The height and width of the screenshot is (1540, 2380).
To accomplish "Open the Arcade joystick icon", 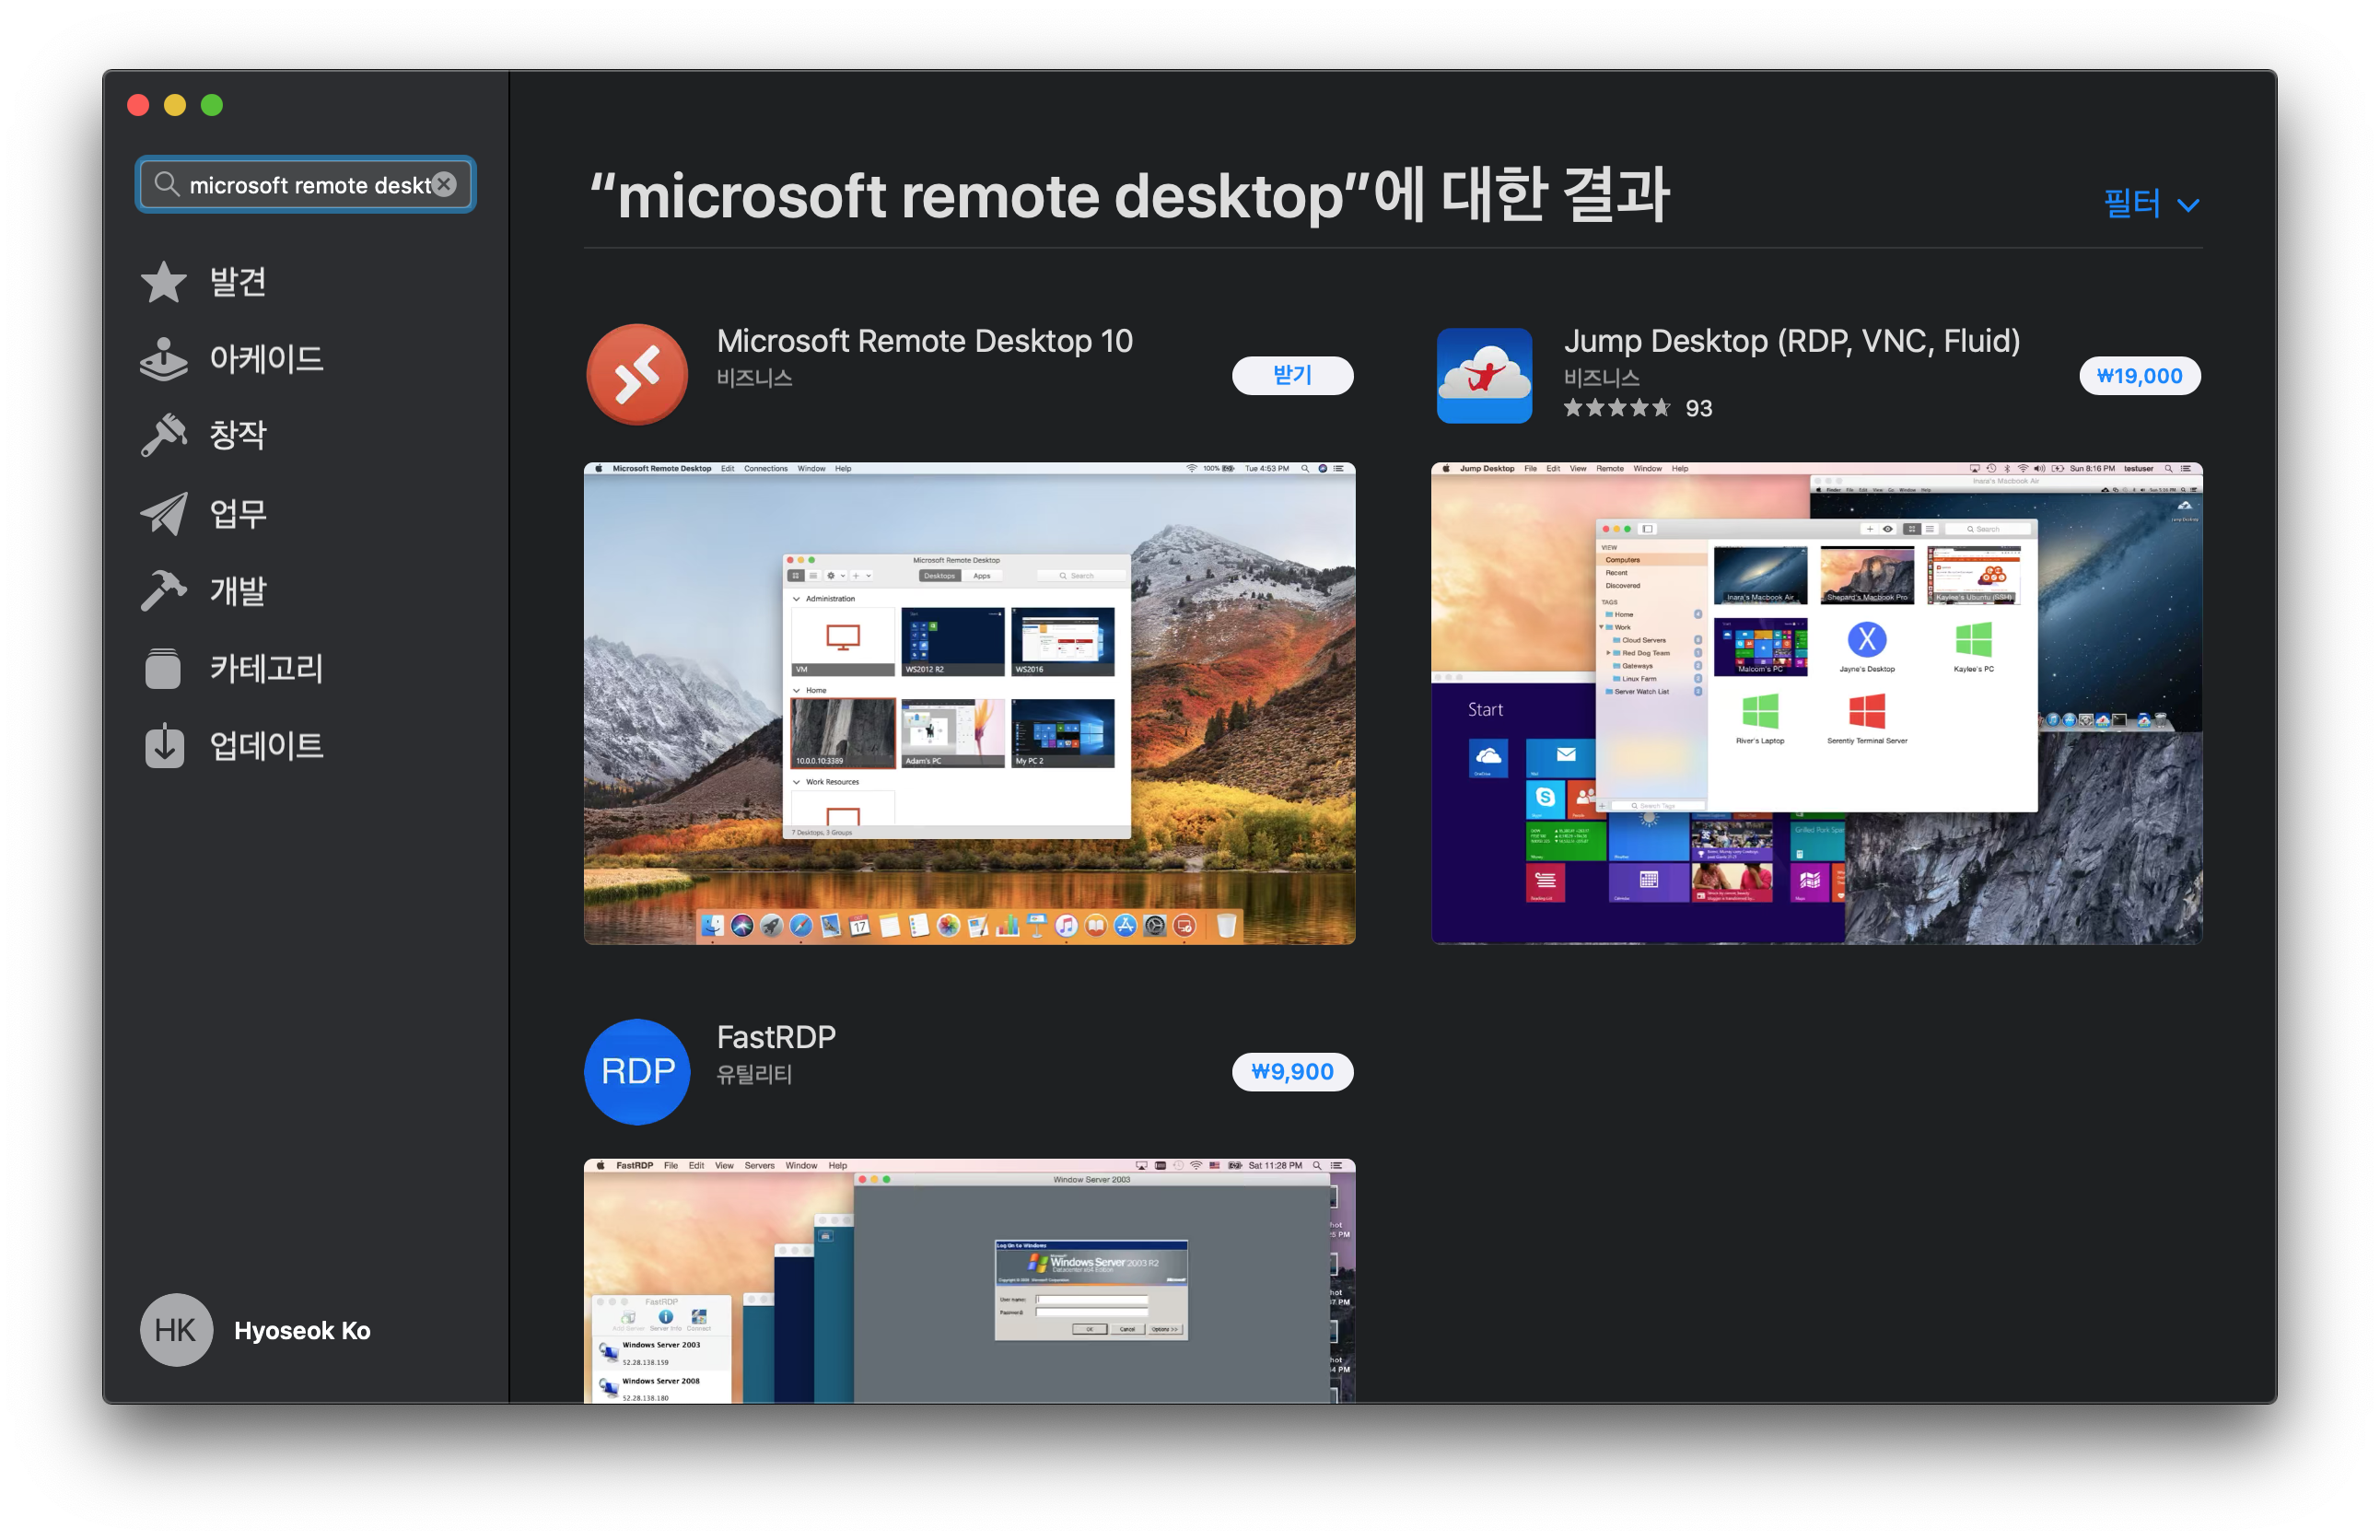I will click(x=163, y=359).
